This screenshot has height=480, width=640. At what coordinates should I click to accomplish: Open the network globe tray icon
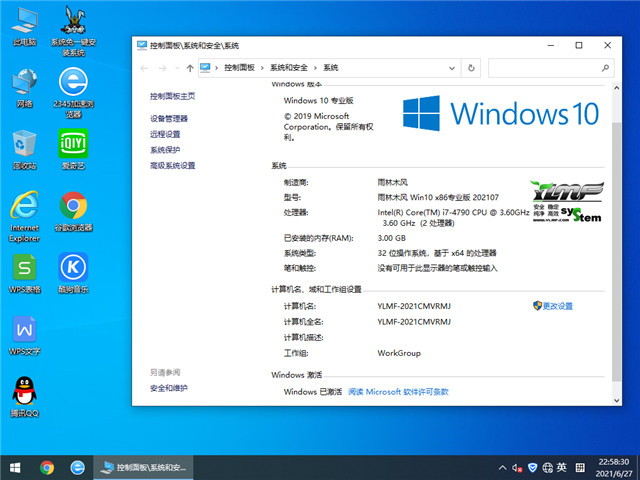[547, 468]
